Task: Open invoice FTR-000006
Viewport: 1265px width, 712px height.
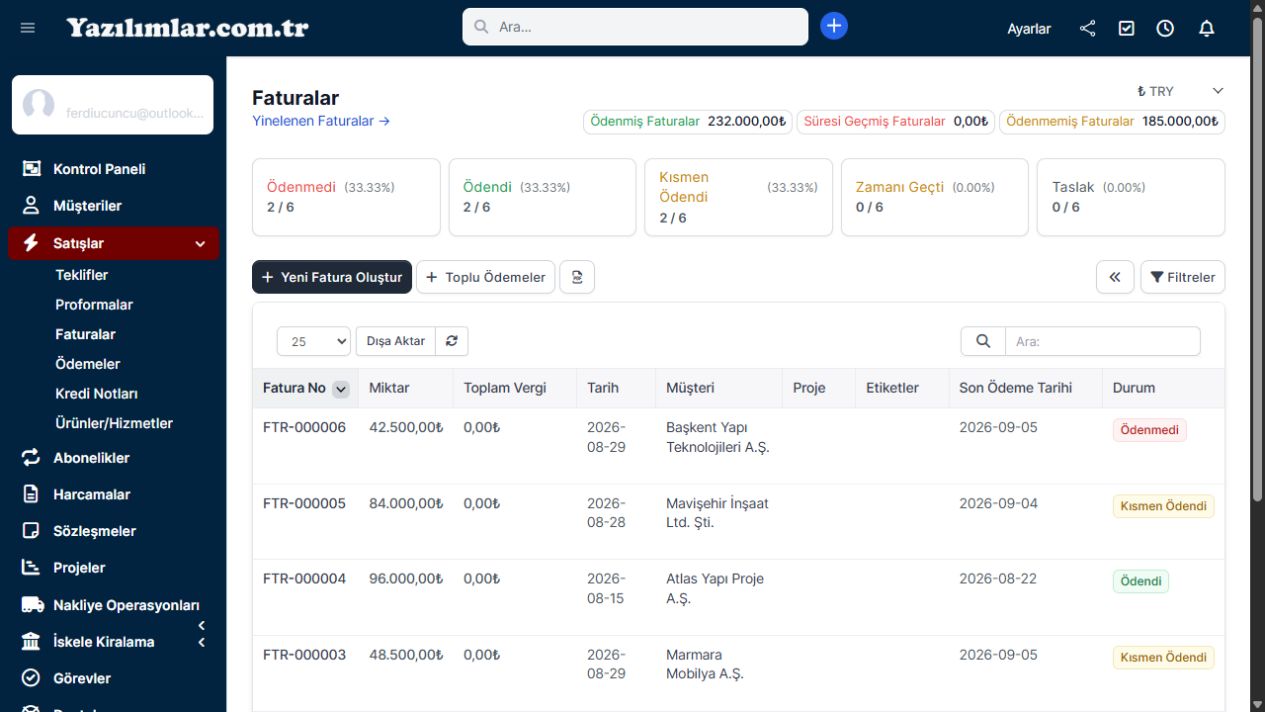Action: (304, 428)
